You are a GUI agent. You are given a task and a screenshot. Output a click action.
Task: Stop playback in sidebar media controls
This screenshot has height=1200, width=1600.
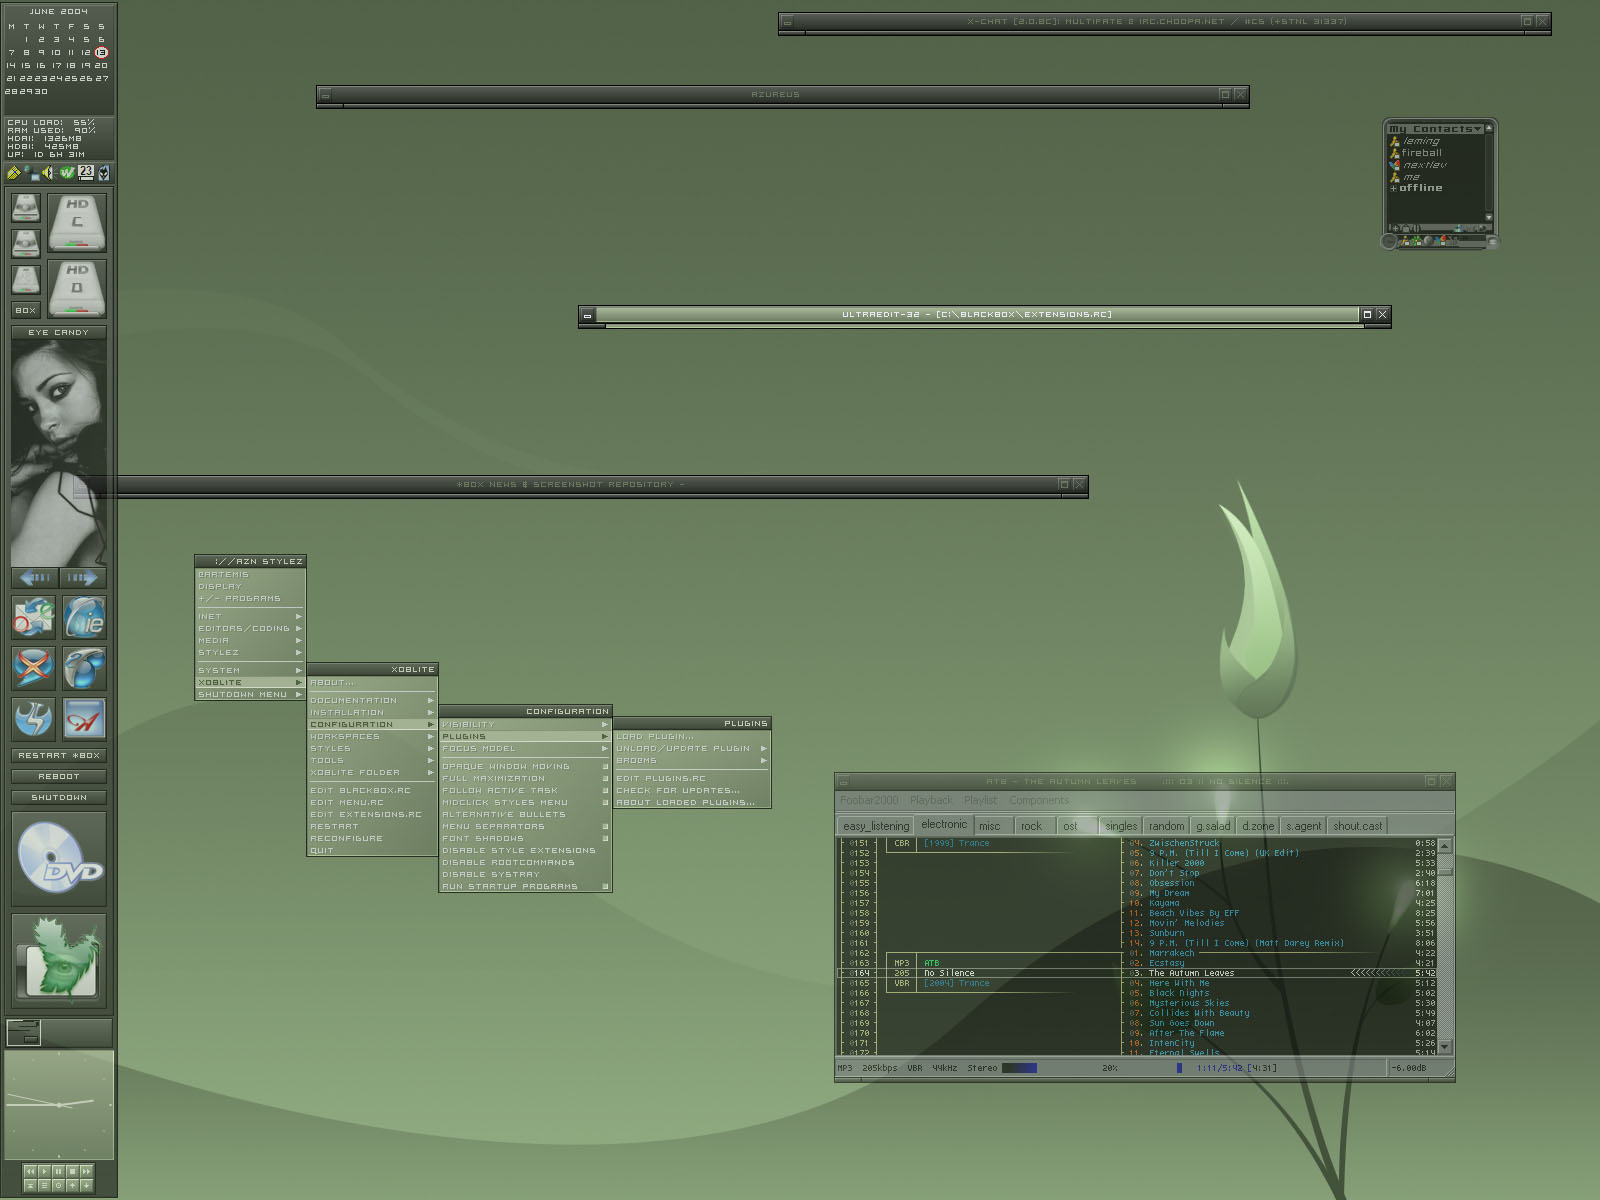pyautogui.click(x=73, y=1171)
